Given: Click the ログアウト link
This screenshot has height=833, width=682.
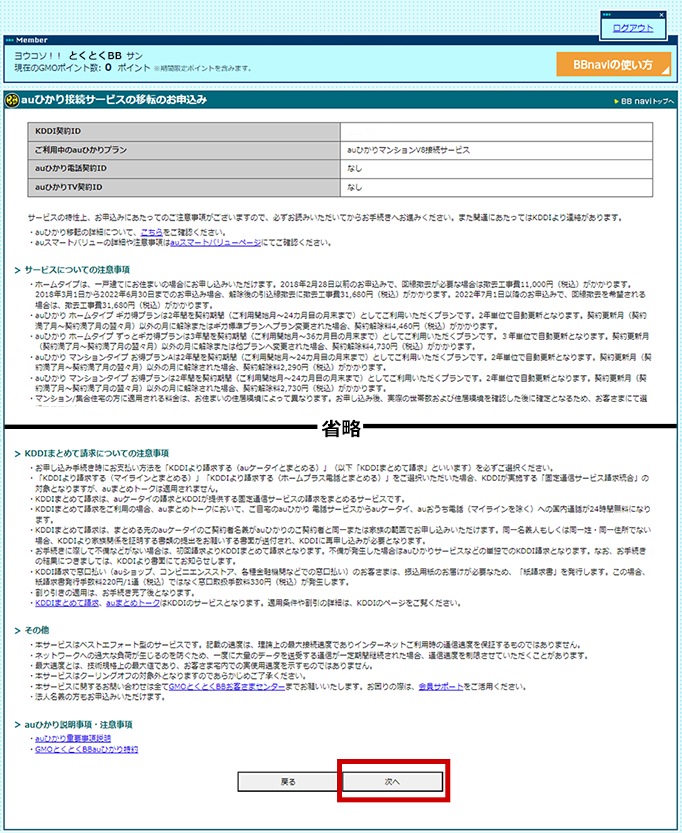Looking at the screenshot, I should click(634, 28).
